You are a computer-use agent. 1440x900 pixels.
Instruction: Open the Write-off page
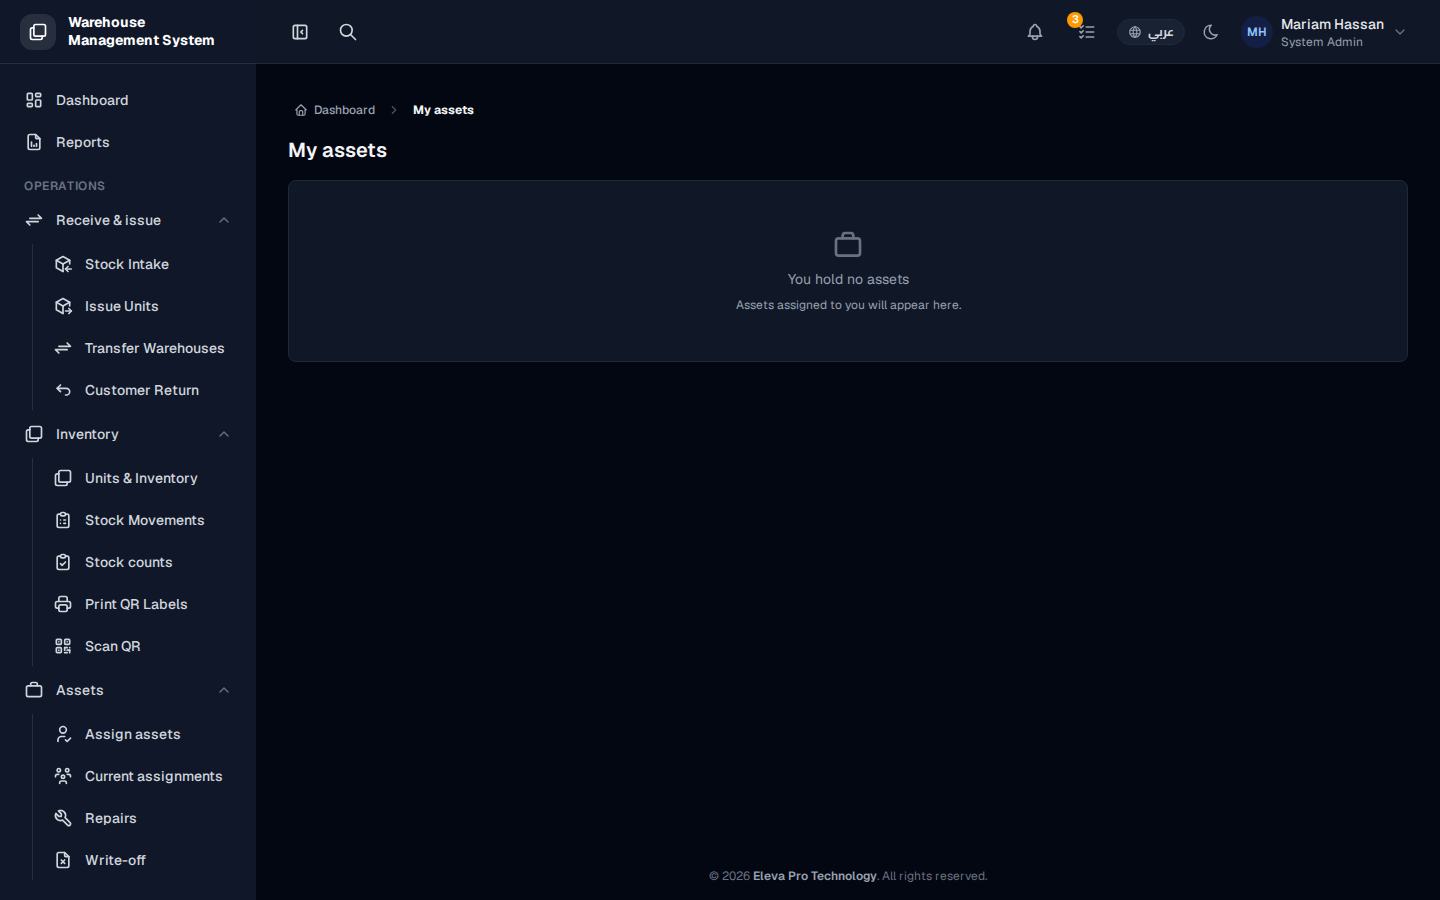[x=142, y=860]
